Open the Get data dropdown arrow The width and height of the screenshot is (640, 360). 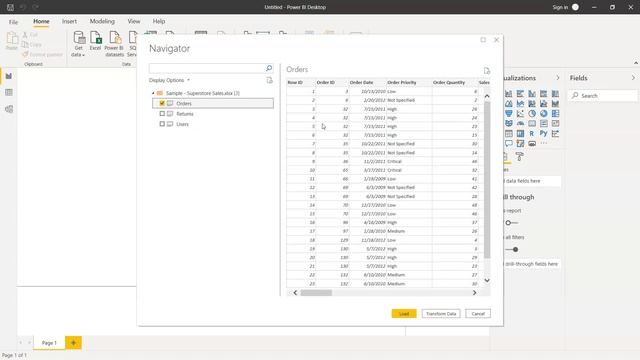pyautogui.click(x=83, y=55)
